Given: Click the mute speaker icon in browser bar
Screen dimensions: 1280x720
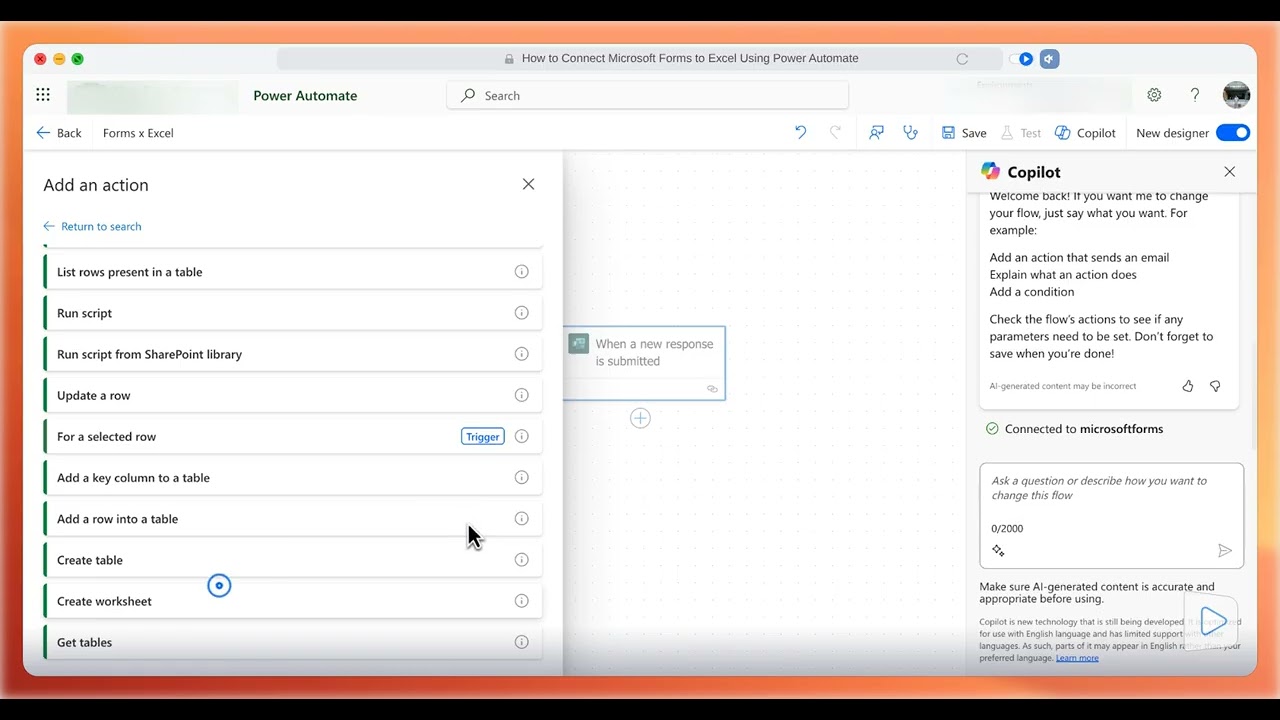Looking at the screenshot, I should coord(1049,59).
